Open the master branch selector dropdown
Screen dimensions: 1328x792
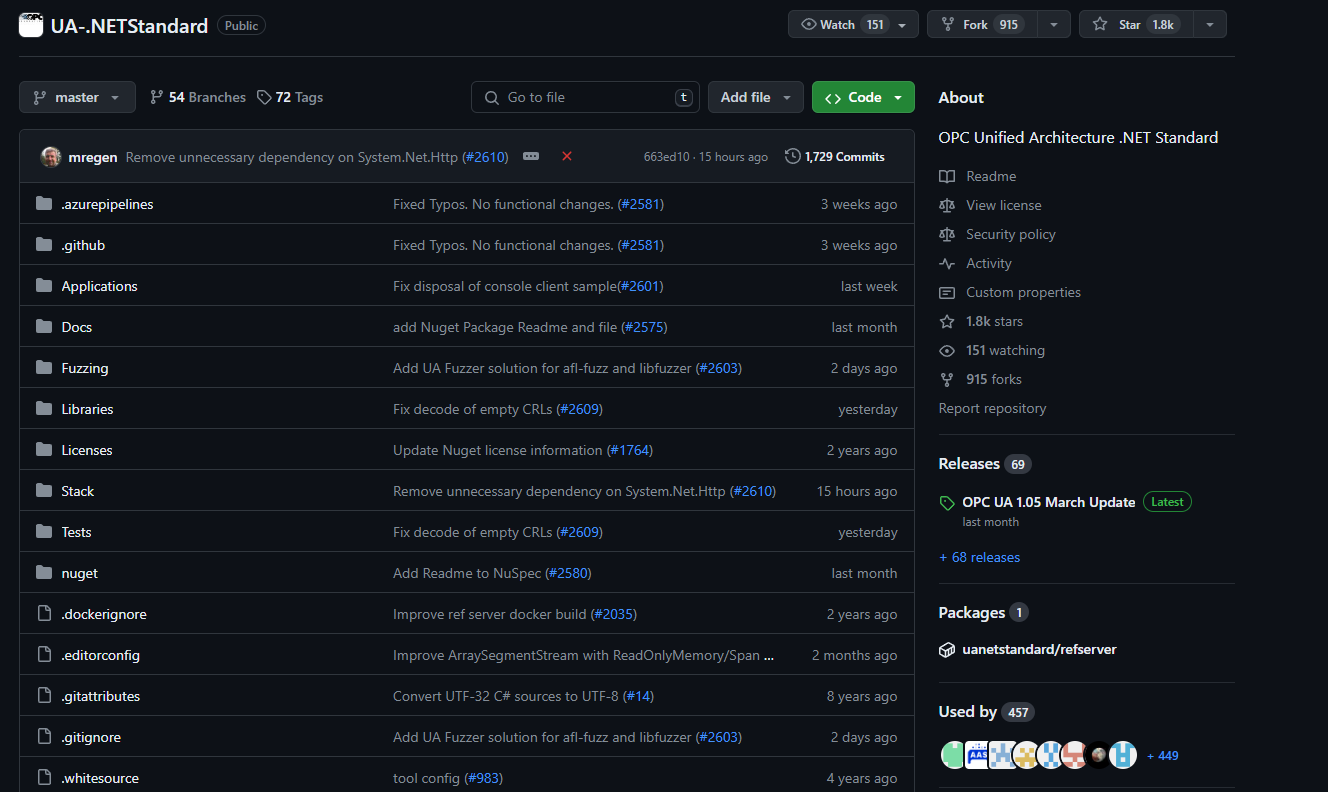click(x=77, y=97)
